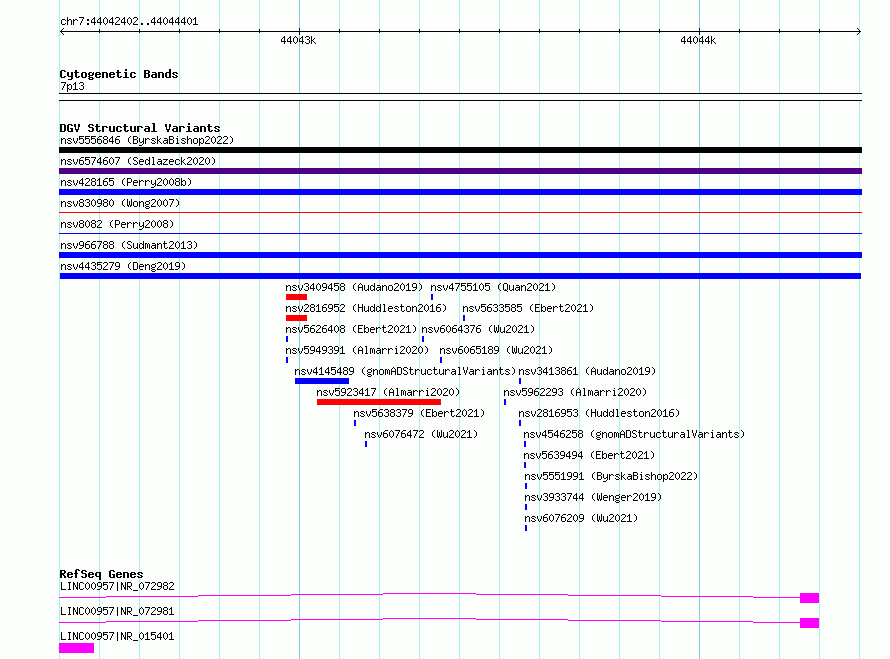890x659 pixels.
Task: Click the red bar under nsv3409458
Action: [x=296, y=297]
